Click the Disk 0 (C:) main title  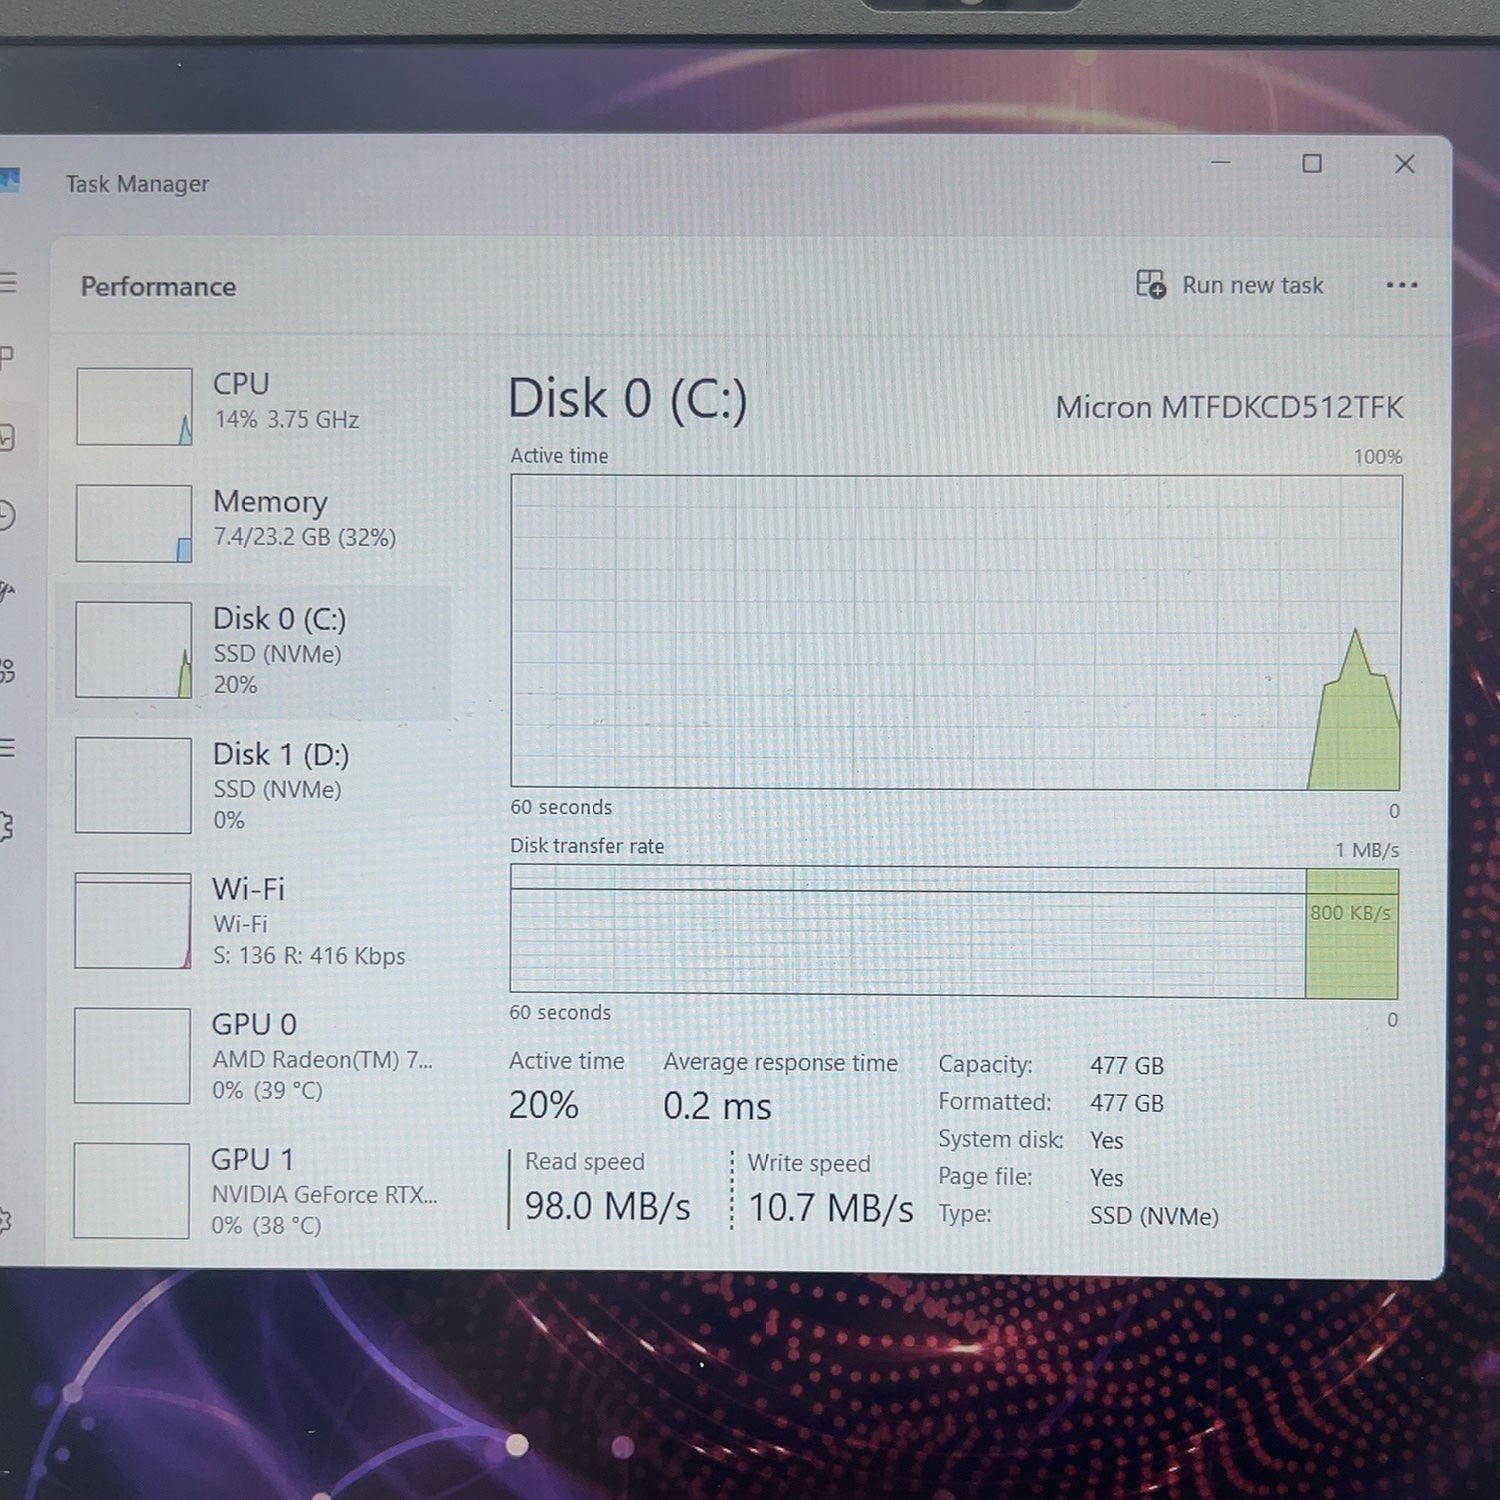coord(627,399)
